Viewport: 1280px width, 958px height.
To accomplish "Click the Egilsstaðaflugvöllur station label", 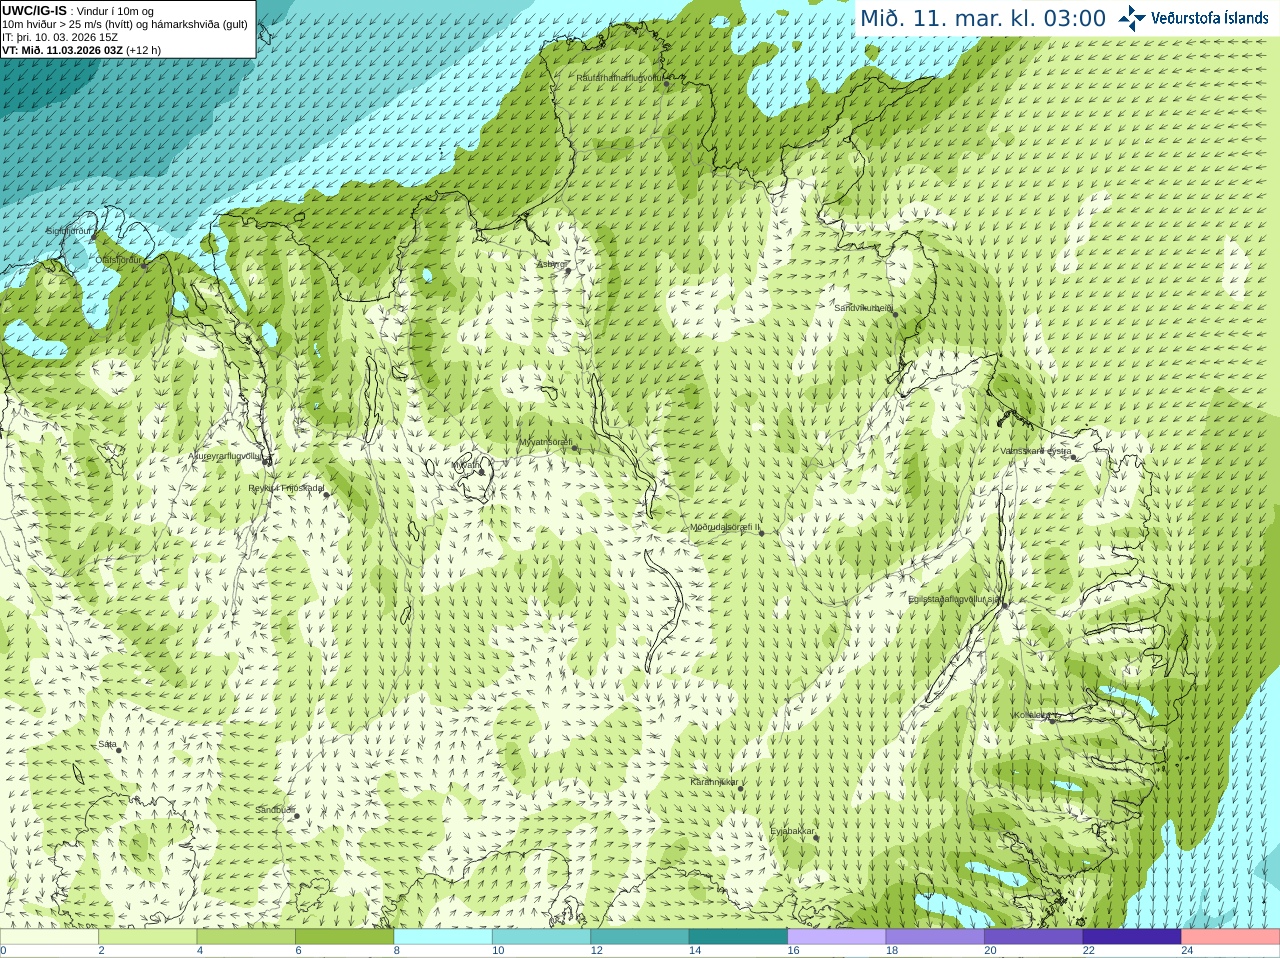I will coord(955,599).
